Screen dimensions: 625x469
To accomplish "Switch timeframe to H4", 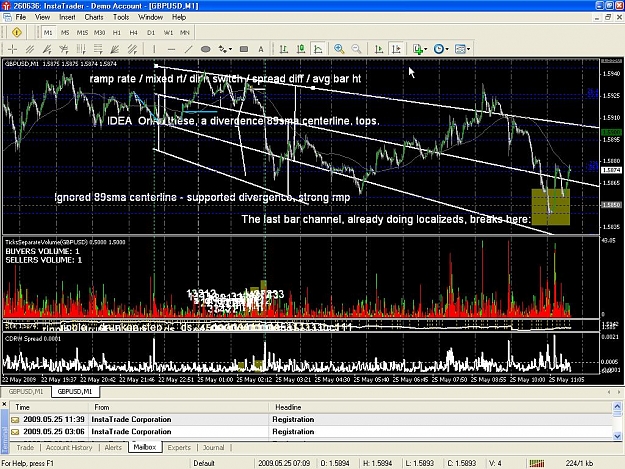I will point(134,33).
